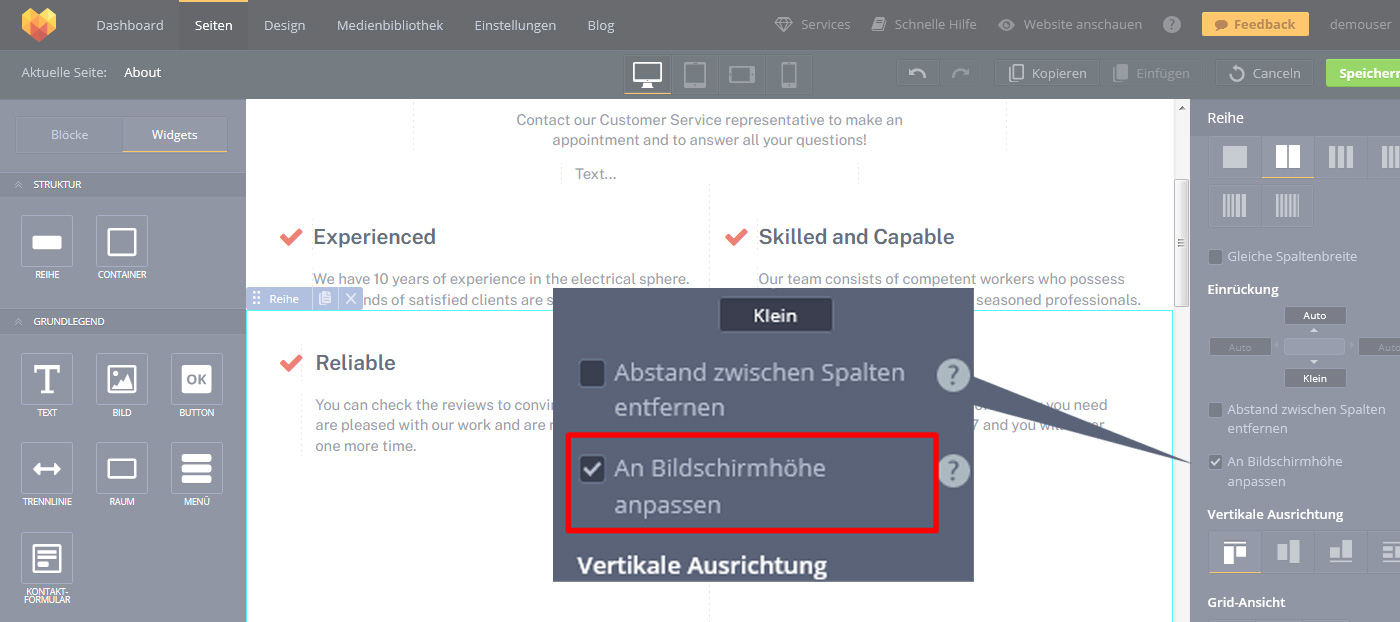
Task: Uncheck An Bildschirmhöhe anpassen in right panel
Action: (x=1216, y=462)
